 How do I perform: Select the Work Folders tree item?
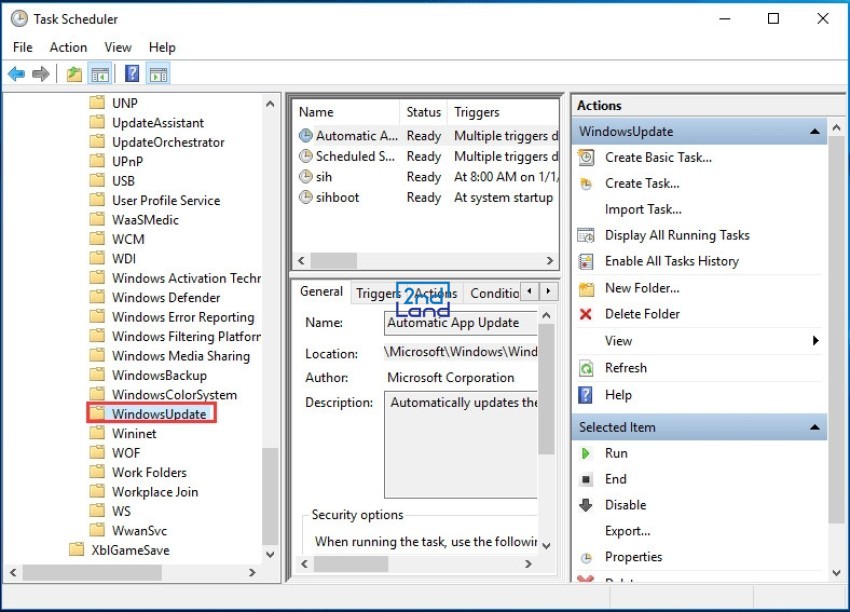coord(149,472)
